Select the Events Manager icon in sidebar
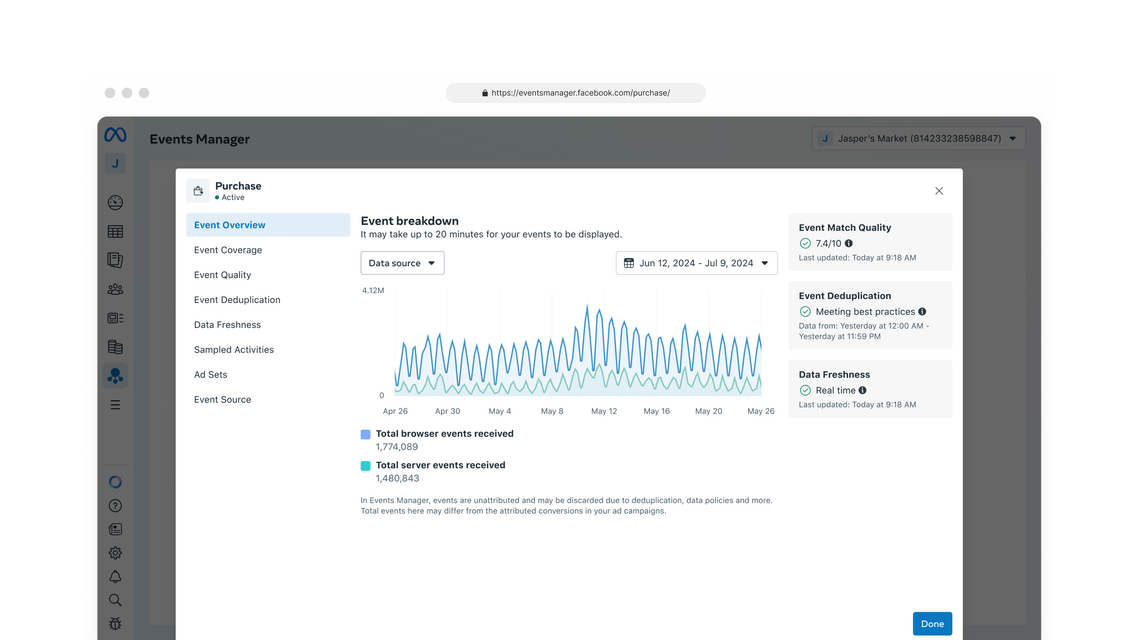The width and height of the screenshot is (1138, 640). coord(115,376)
